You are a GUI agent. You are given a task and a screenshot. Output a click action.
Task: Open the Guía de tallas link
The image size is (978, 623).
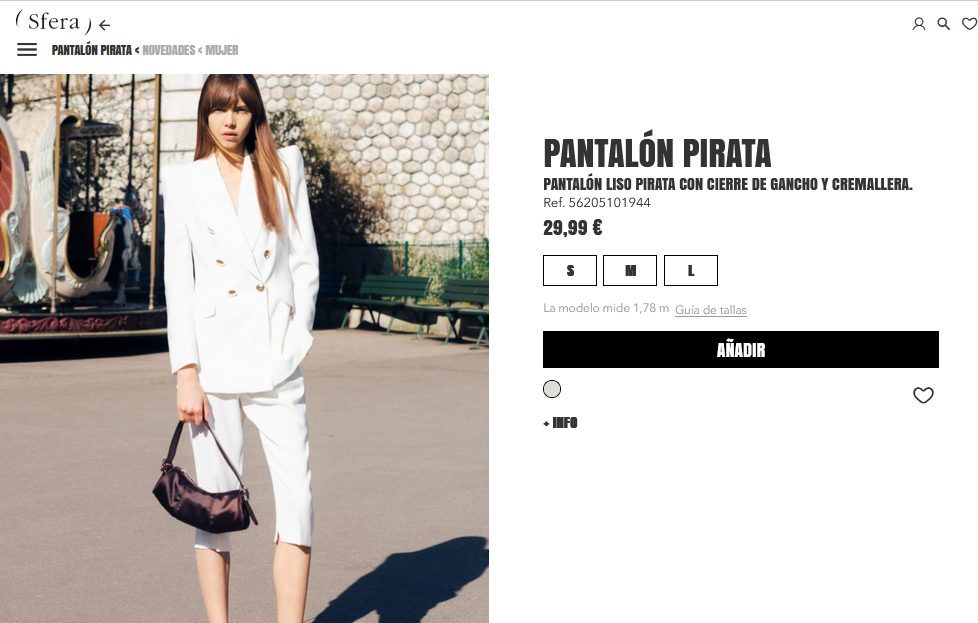tap(710, 310)
